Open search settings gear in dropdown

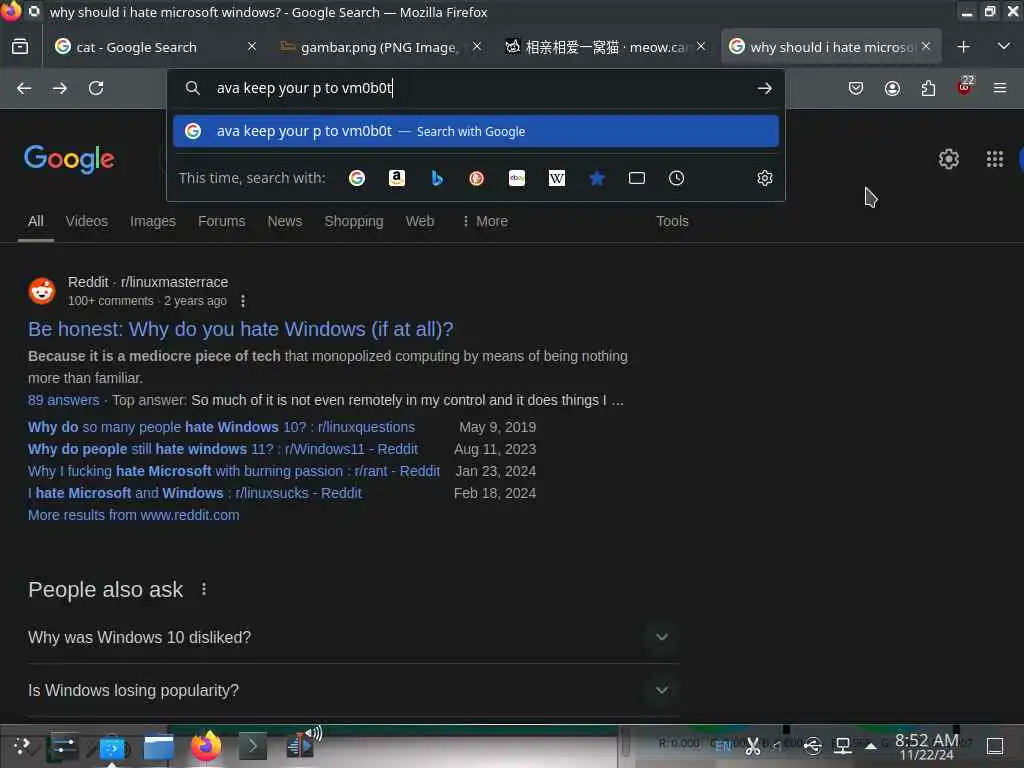765,178
